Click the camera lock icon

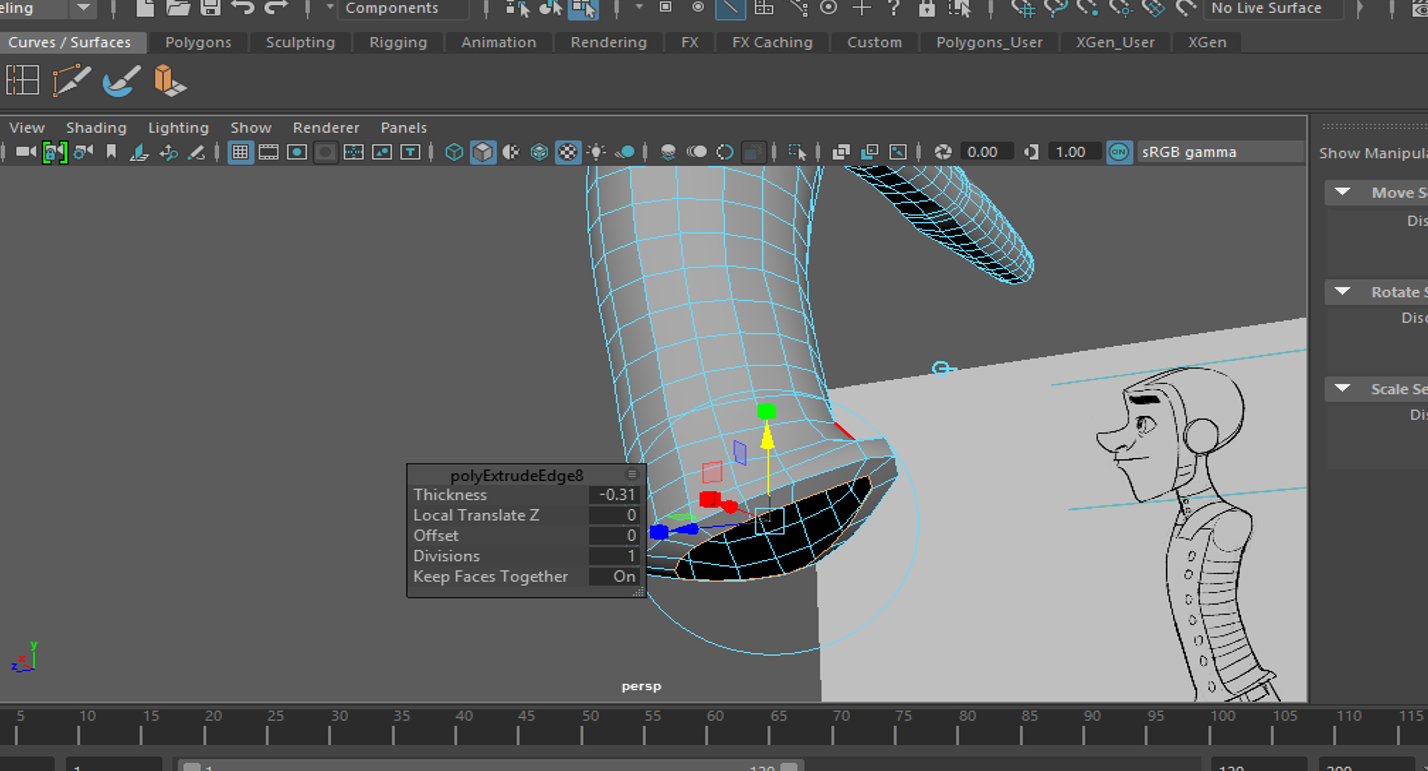click(x=55, y=152)
